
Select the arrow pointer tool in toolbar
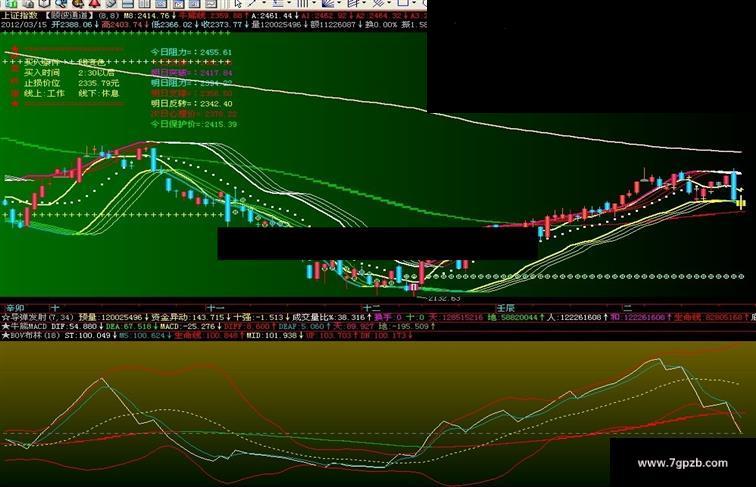point(238,3)
